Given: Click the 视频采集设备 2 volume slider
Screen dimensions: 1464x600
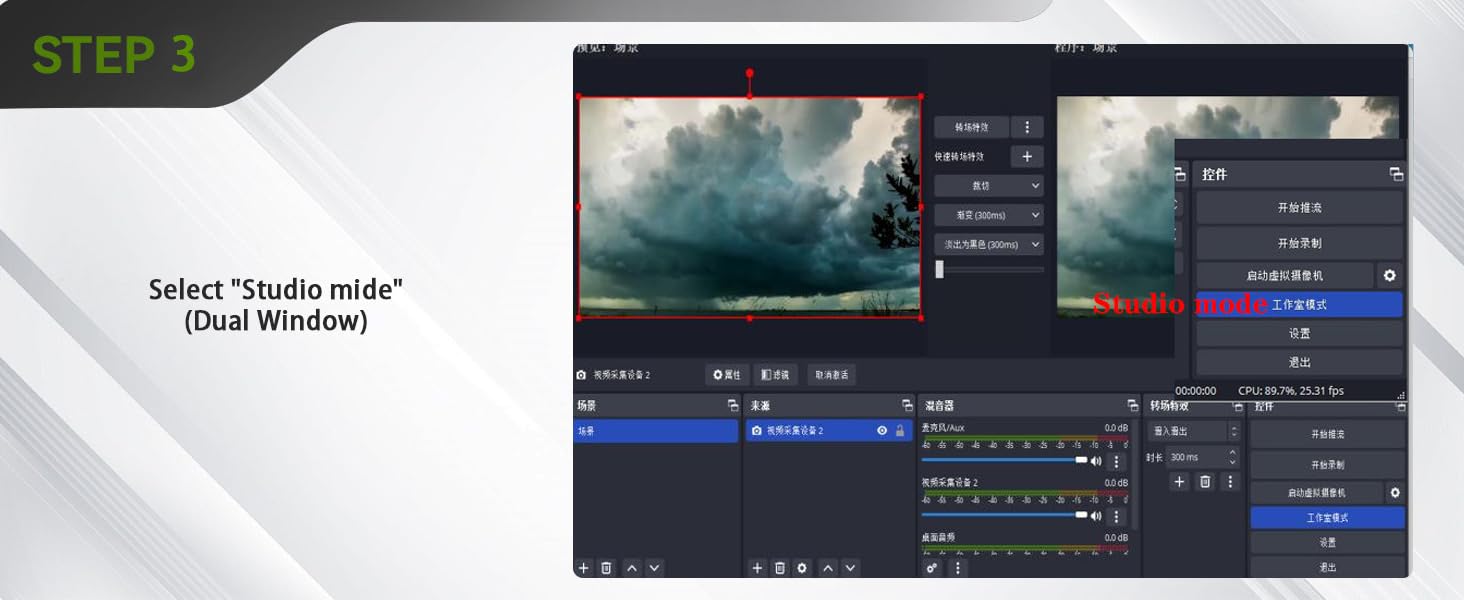Looking at the screenshot, I should pyautogui.click(x=1004, y=515).
